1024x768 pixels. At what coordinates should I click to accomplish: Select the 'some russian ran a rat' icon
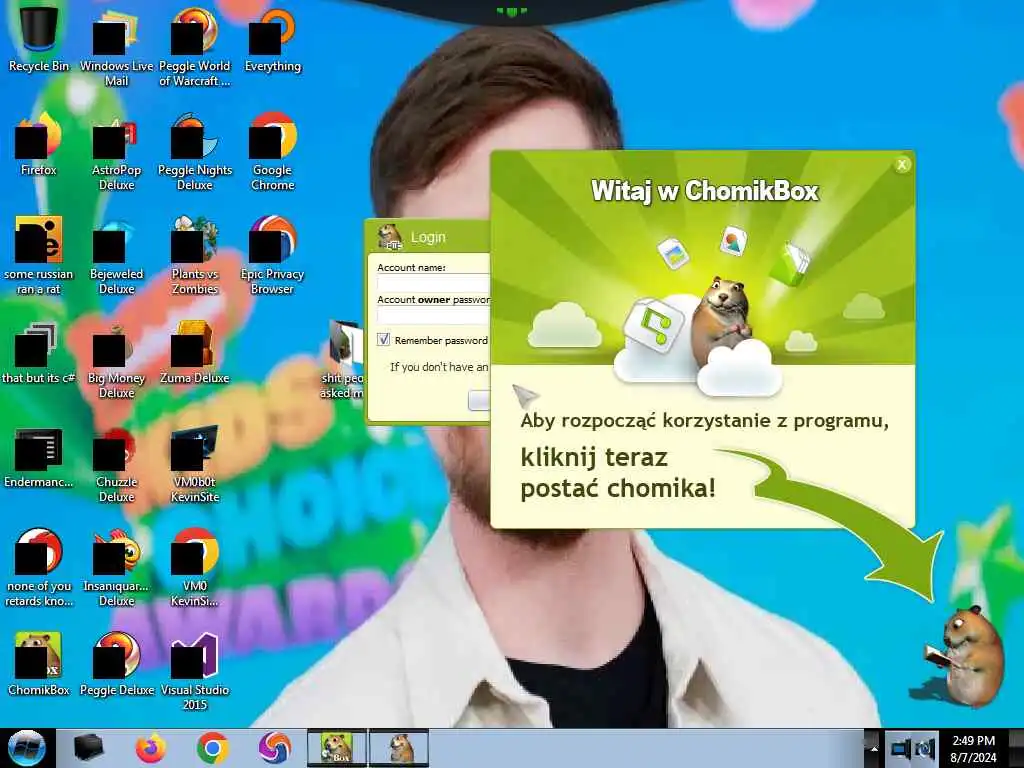pyautogui.click(x=39, y=255)
